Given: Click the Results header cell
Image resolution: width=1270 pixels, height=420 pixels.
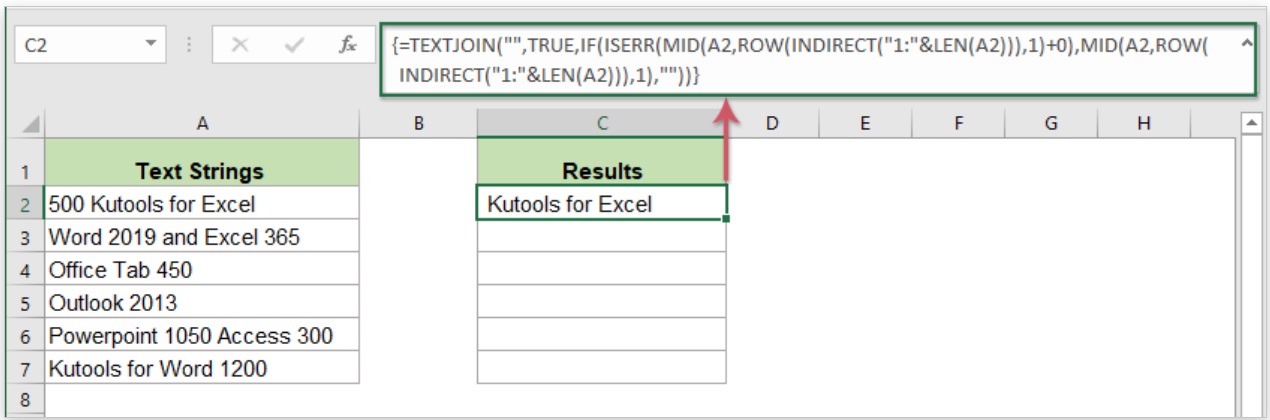Looking at the screenshot, I should [602, 163].
